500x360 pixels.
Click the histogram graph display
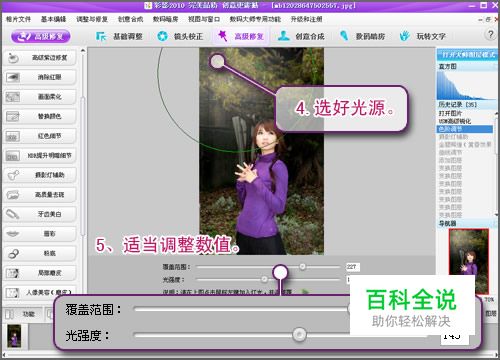pos(467,85)
